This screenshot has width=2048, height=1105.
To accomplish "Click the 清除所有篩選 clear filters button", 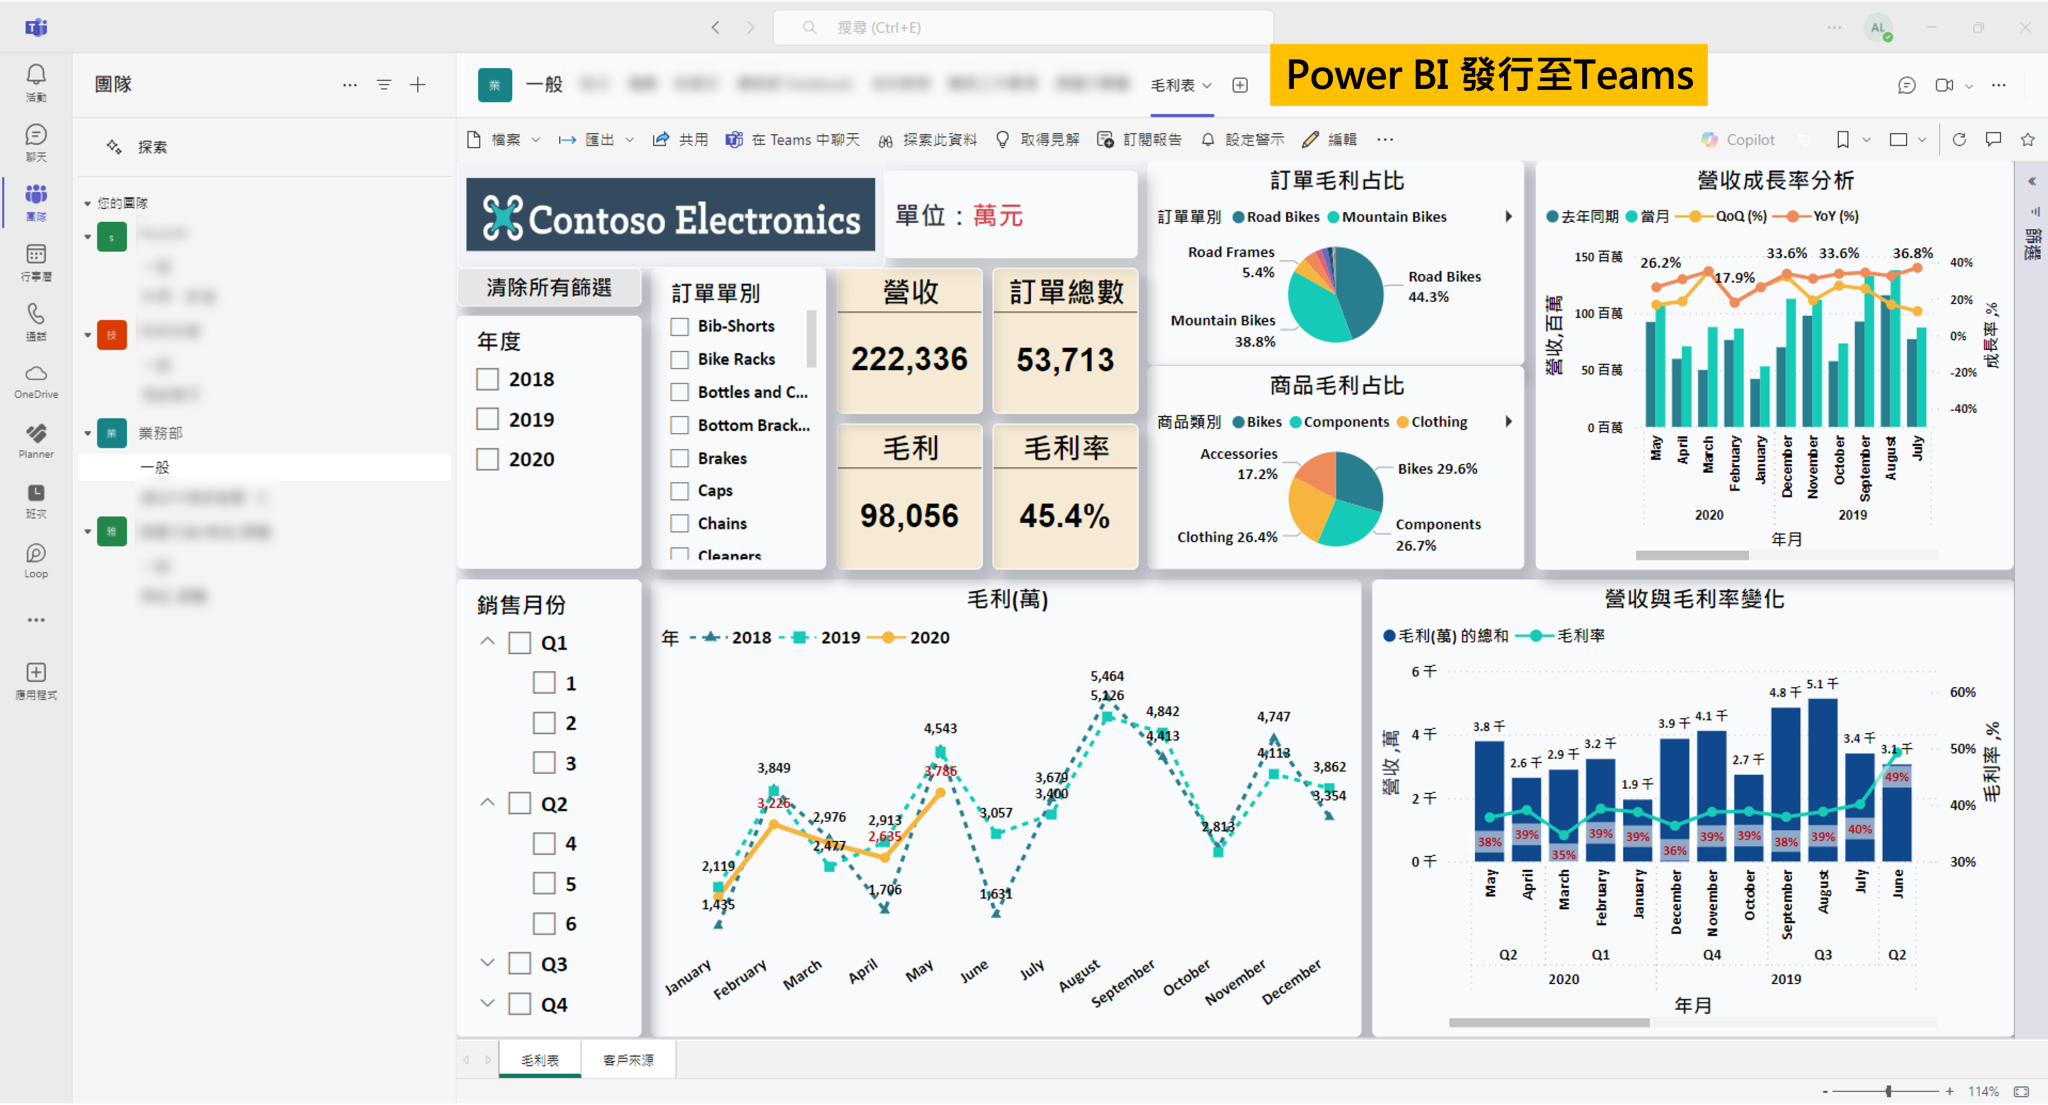I will [x=549, y=288].
